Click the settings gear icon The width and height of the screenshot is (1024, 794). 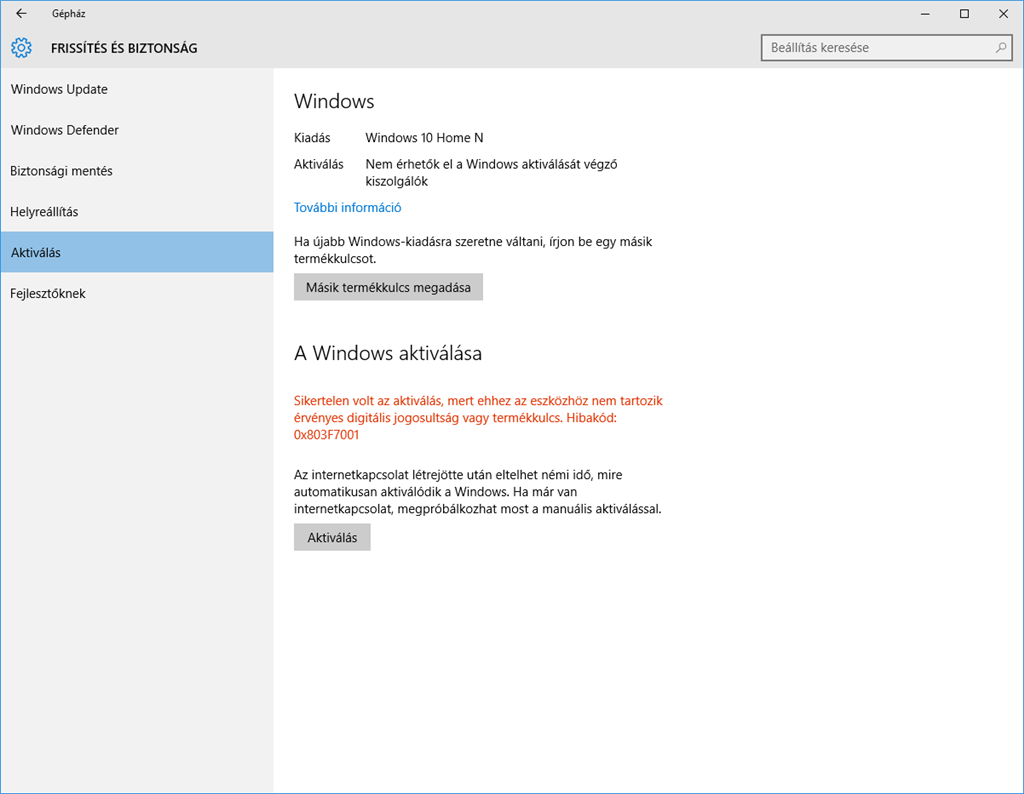[x=21, y=48]
